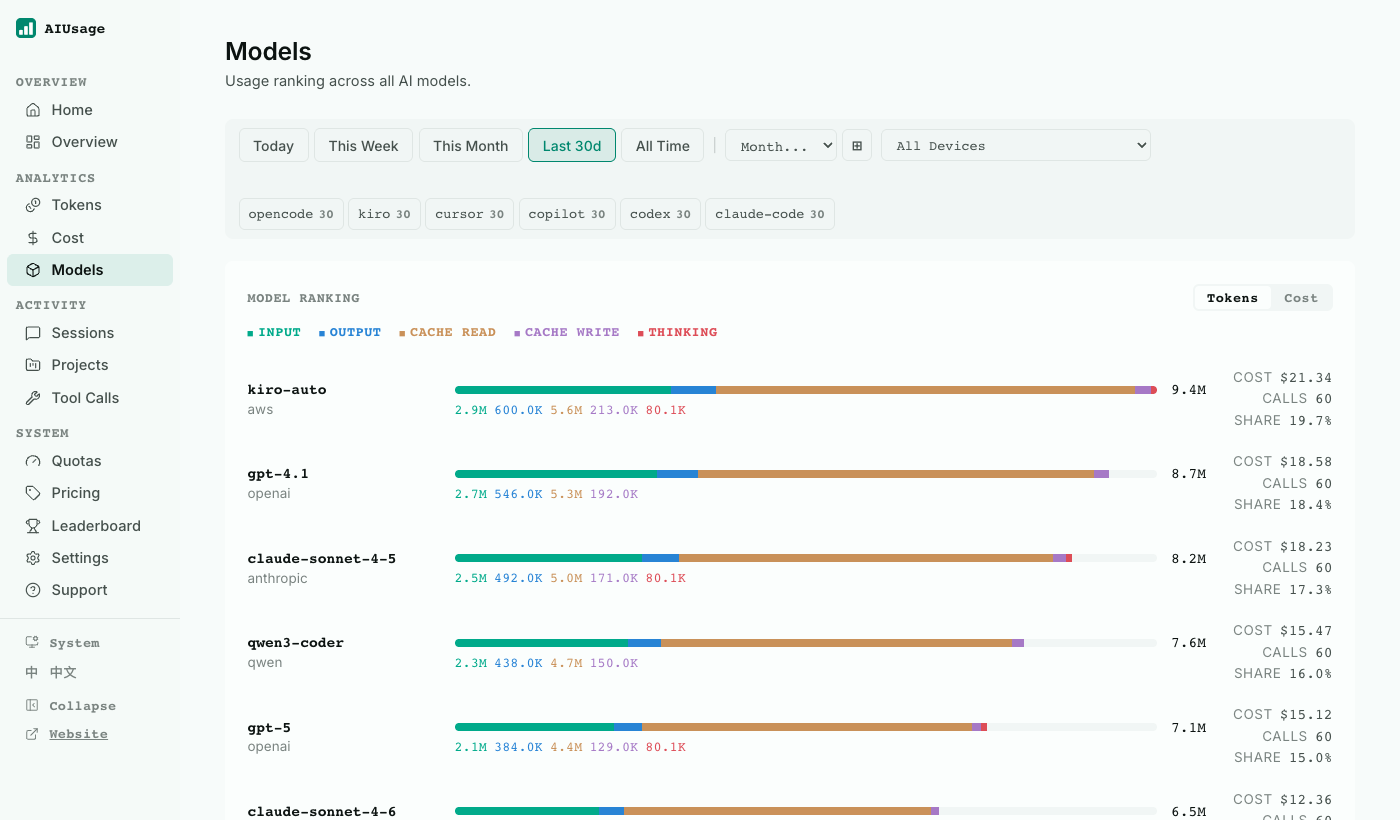Toggle the kiro source filter

pyautogui.click(x=385, y=214)
